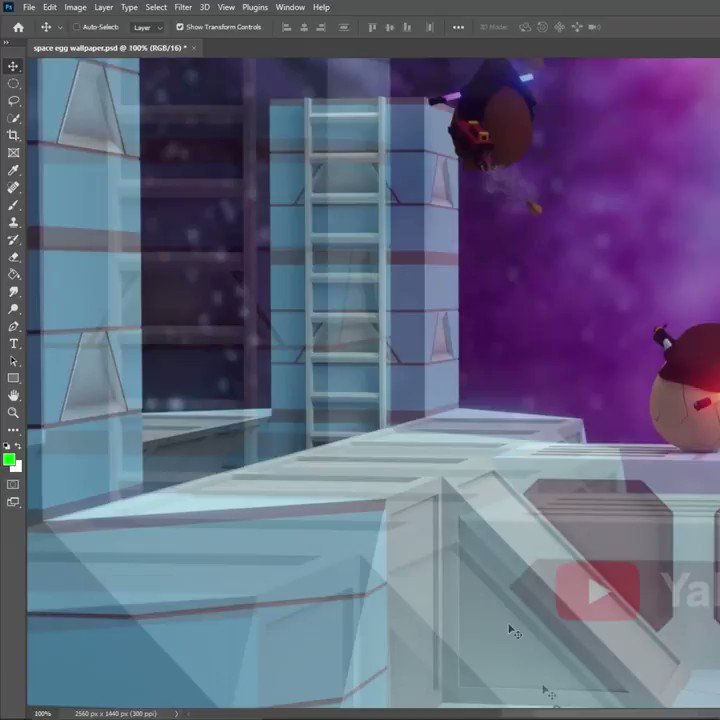Close the space egg wallpaper.psd tab
The image size is (720, 720).
[x=194, y=48]
